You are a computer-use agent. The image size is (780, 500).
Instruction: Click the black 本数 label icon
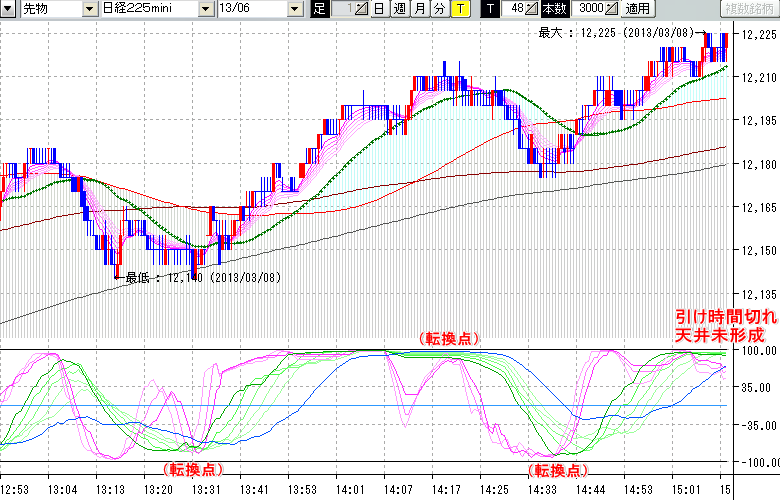click(x=553, y=9)
